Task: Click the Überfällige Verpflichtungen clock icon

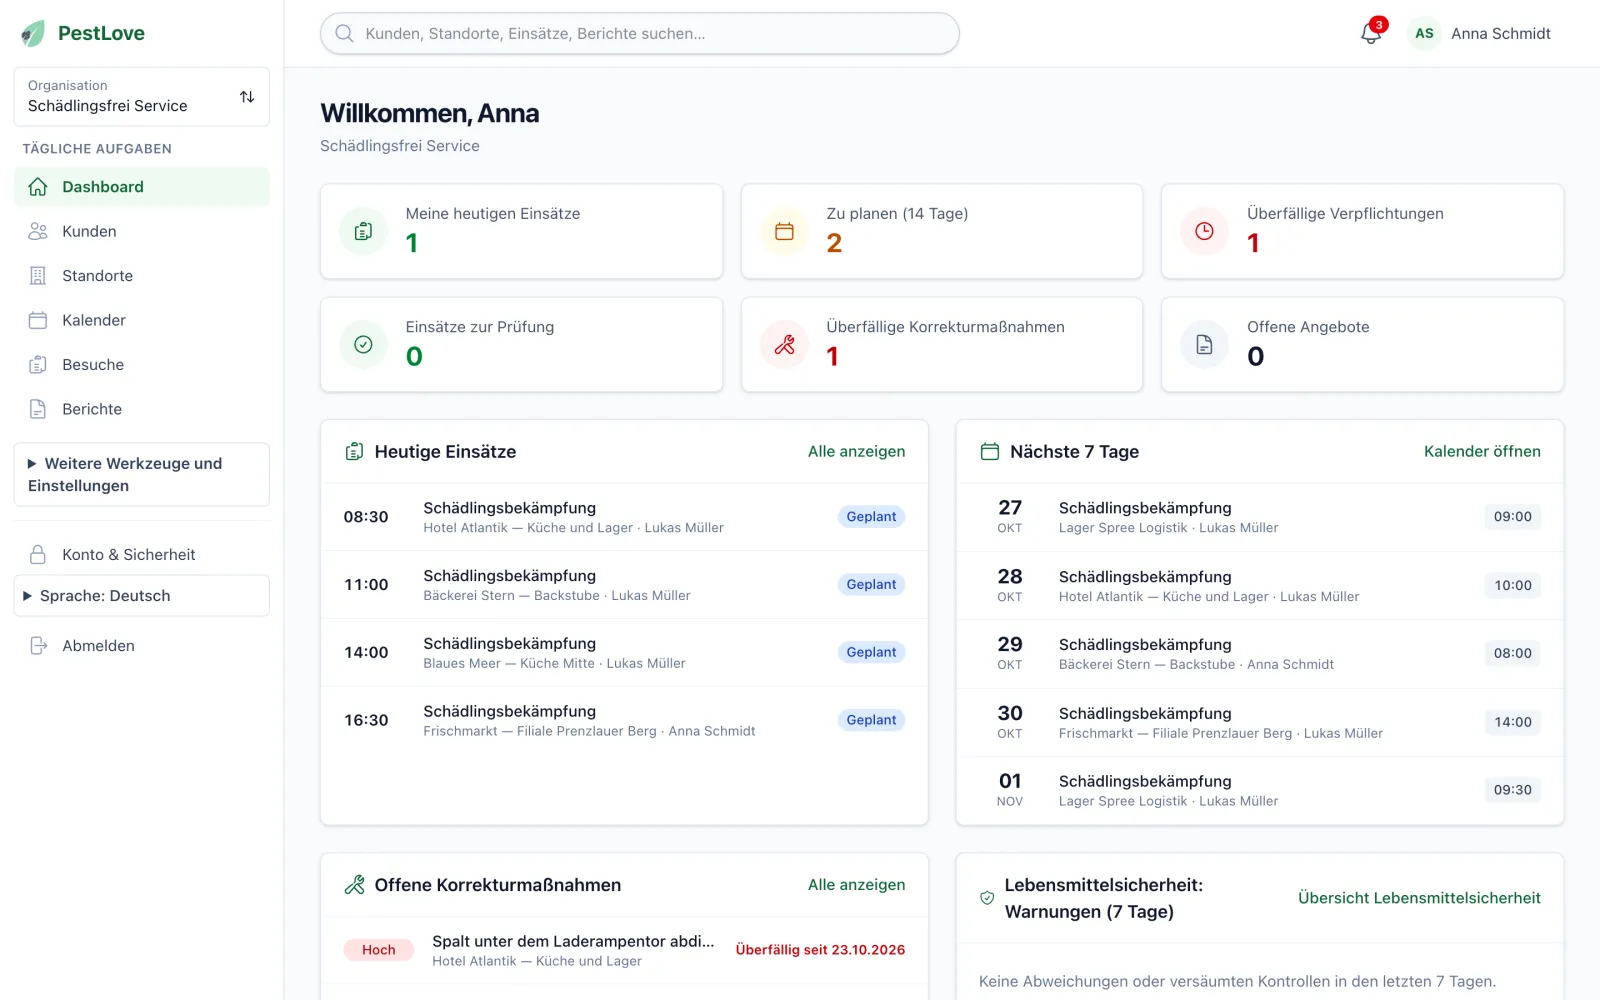Action: point(1205,231)
